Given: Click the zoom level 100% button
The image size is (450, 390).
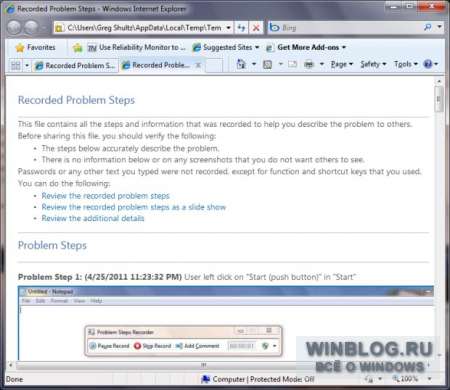Looking at the screenshot, I should [405, 379].
